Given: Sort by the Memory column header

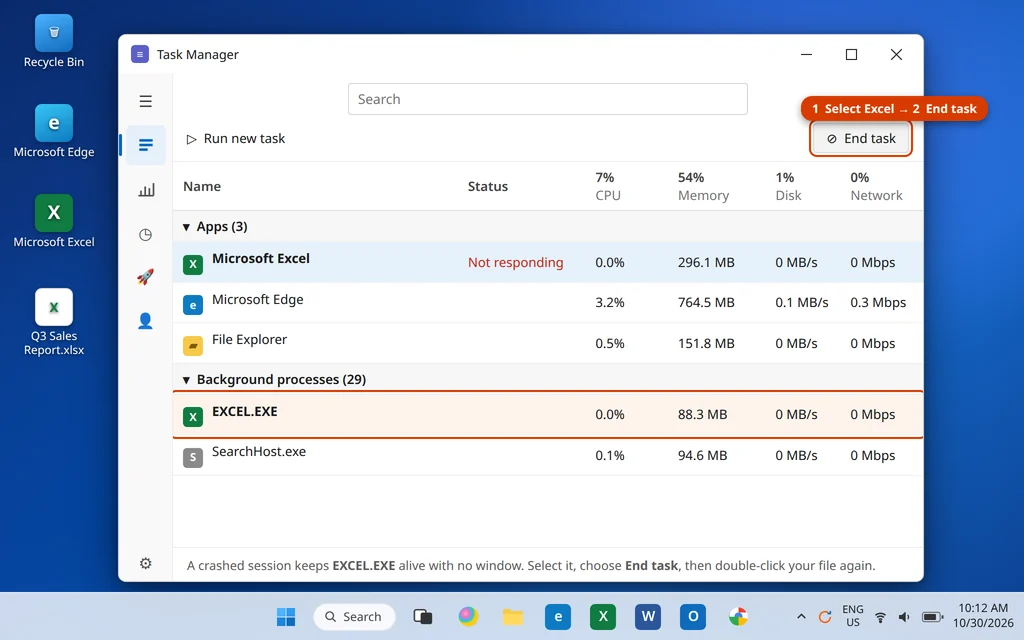Looking at the screenshot, I should coord(703,187).
